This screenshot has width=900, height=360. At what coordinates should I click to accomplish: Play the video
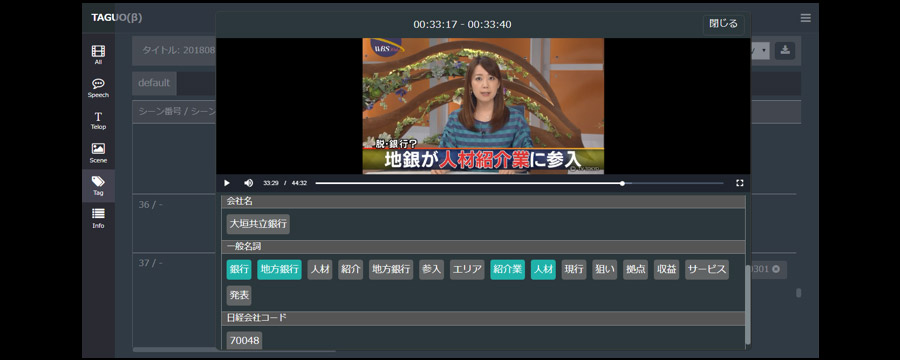[227, 183]
